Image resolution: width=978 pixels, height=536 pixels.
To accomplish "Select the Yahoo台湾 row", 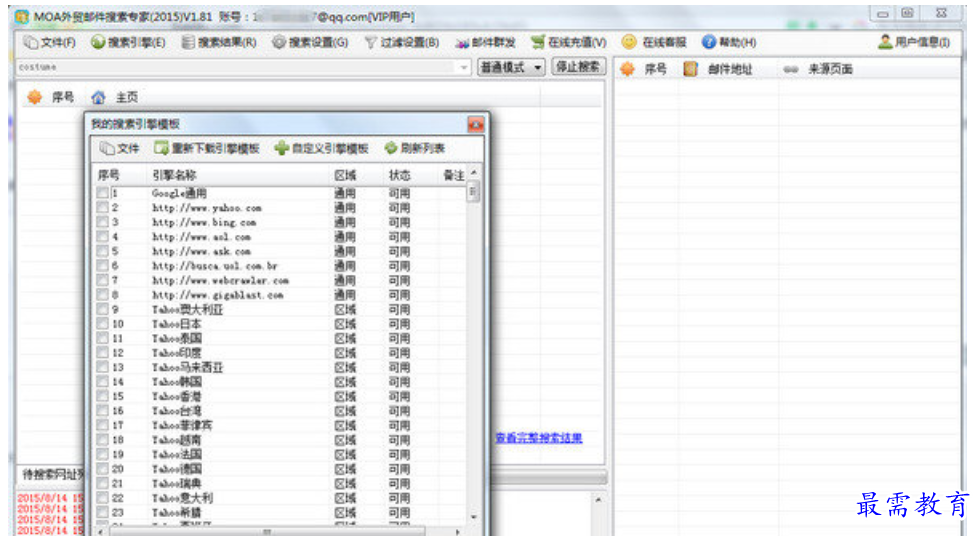I will [281, 411].
